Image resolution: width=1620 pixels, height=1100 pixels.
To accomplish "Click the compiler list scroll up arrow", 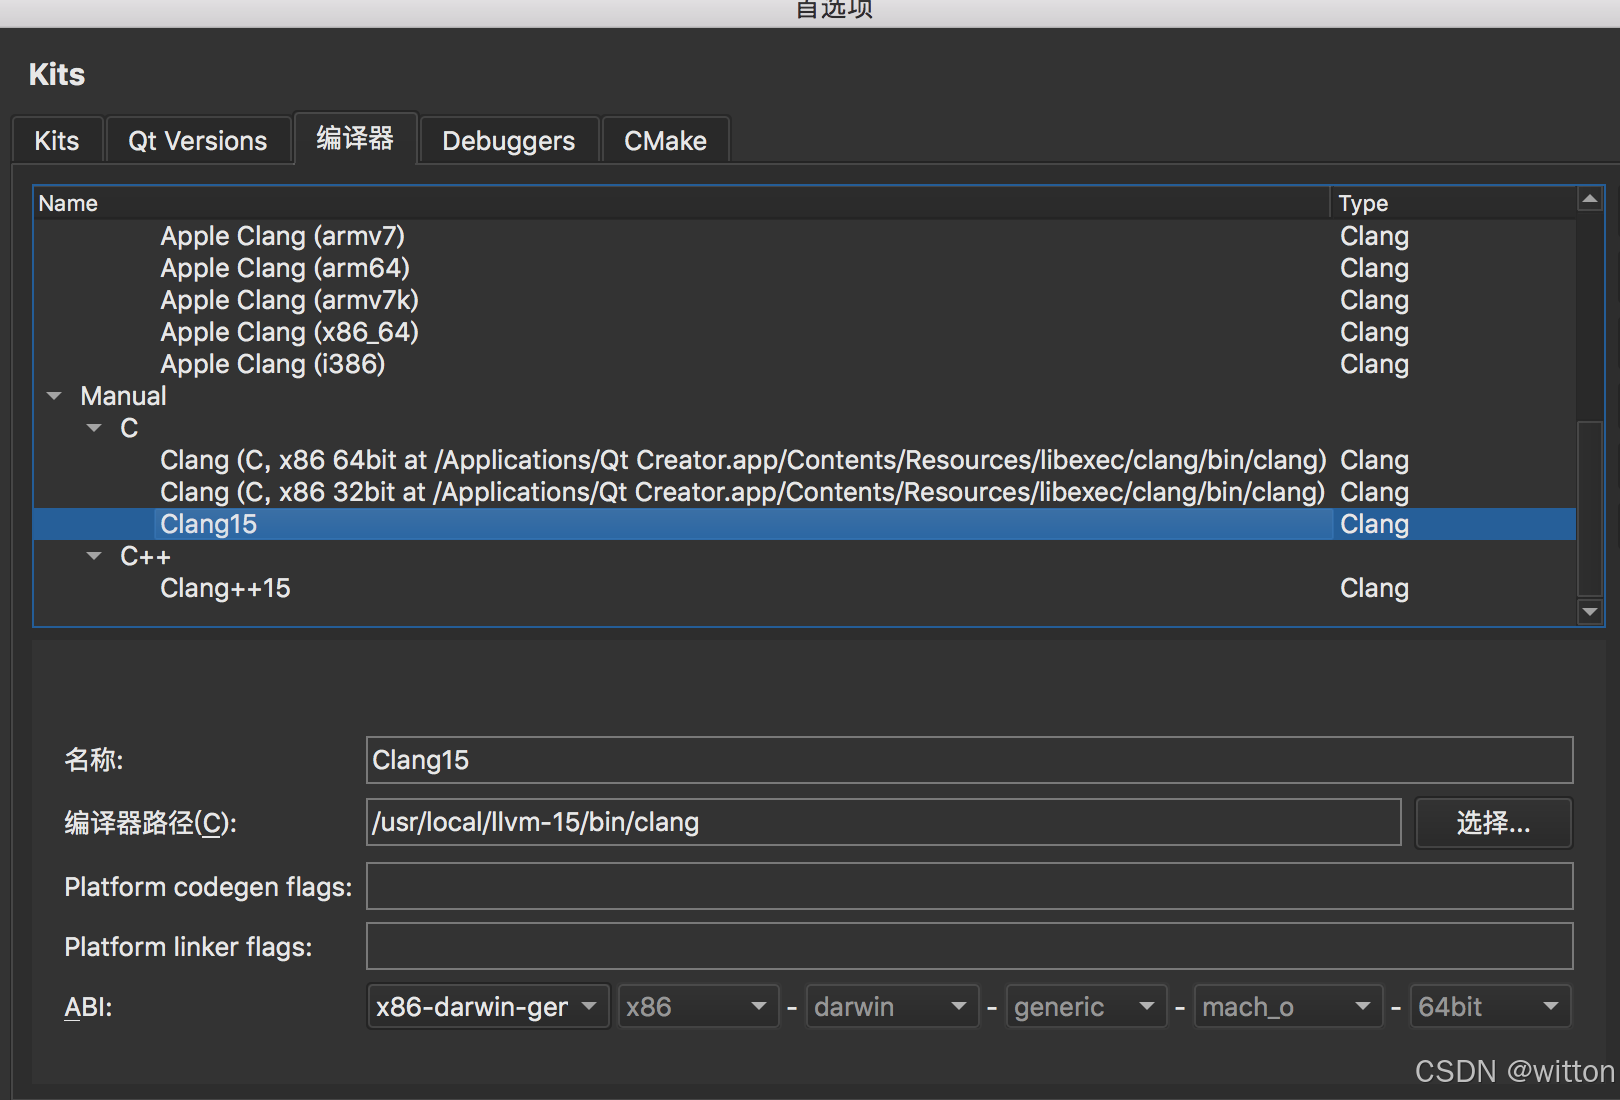I will point(1589,200).
